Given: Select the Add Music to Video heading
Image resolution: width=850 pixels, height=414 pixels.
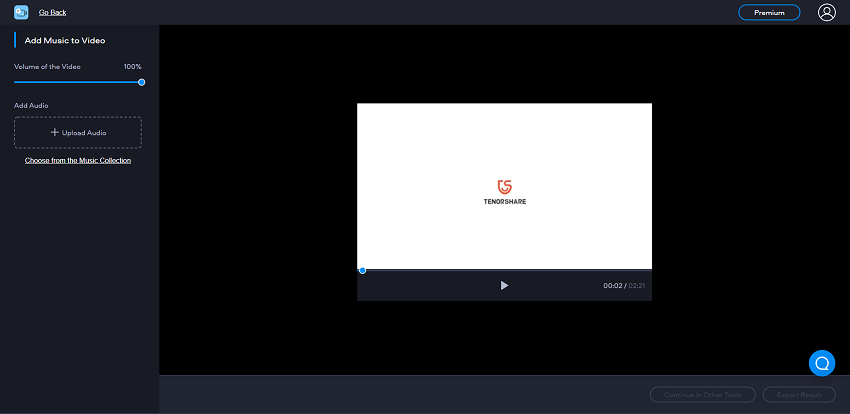Looking at the screenshot, I should tap(65, 40).
